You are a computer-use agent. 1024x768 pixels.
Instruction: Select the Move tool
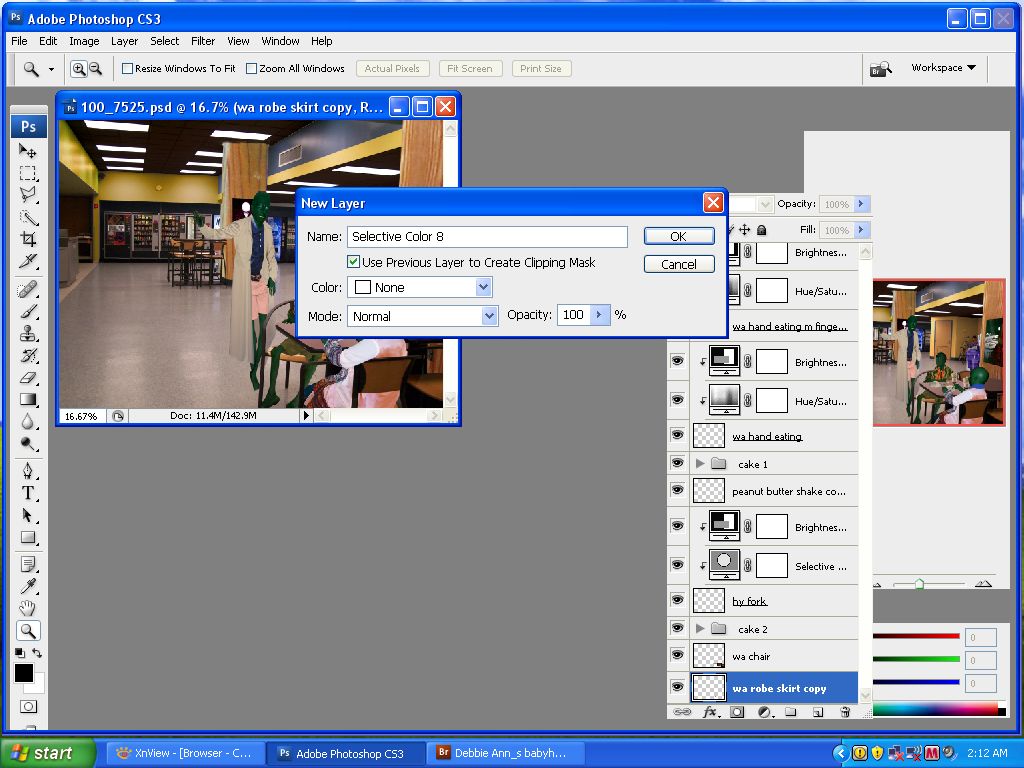point(29,149)
